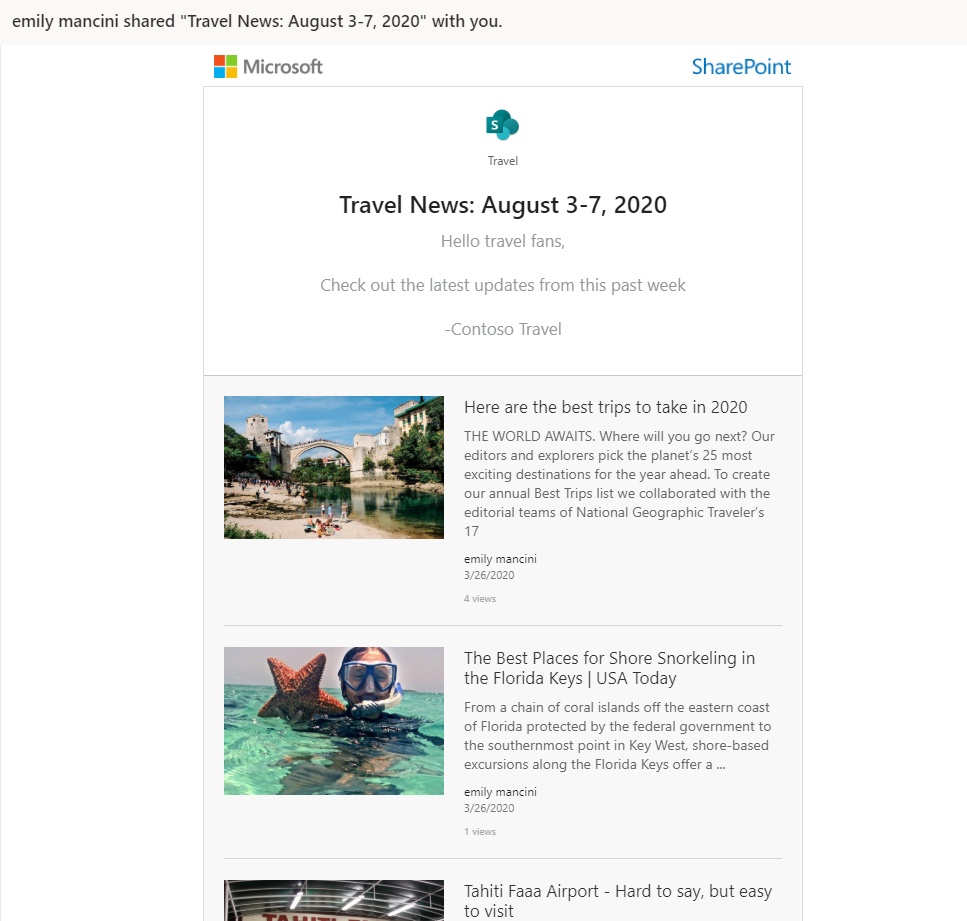Open the Best Places for Shore Snorkeling article
This screenshot has width=967, height=921.
point(609,668)
